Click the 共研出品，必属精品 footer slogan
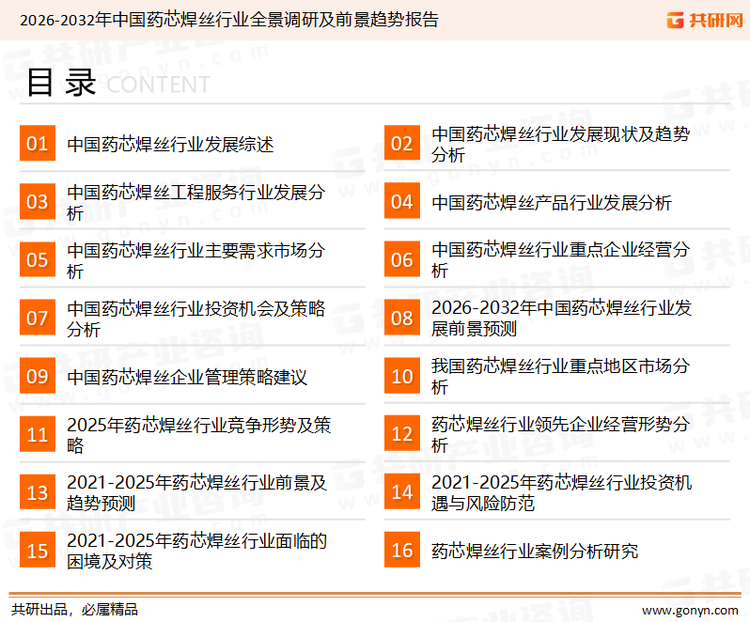The image size is (750, 622). 74,609
